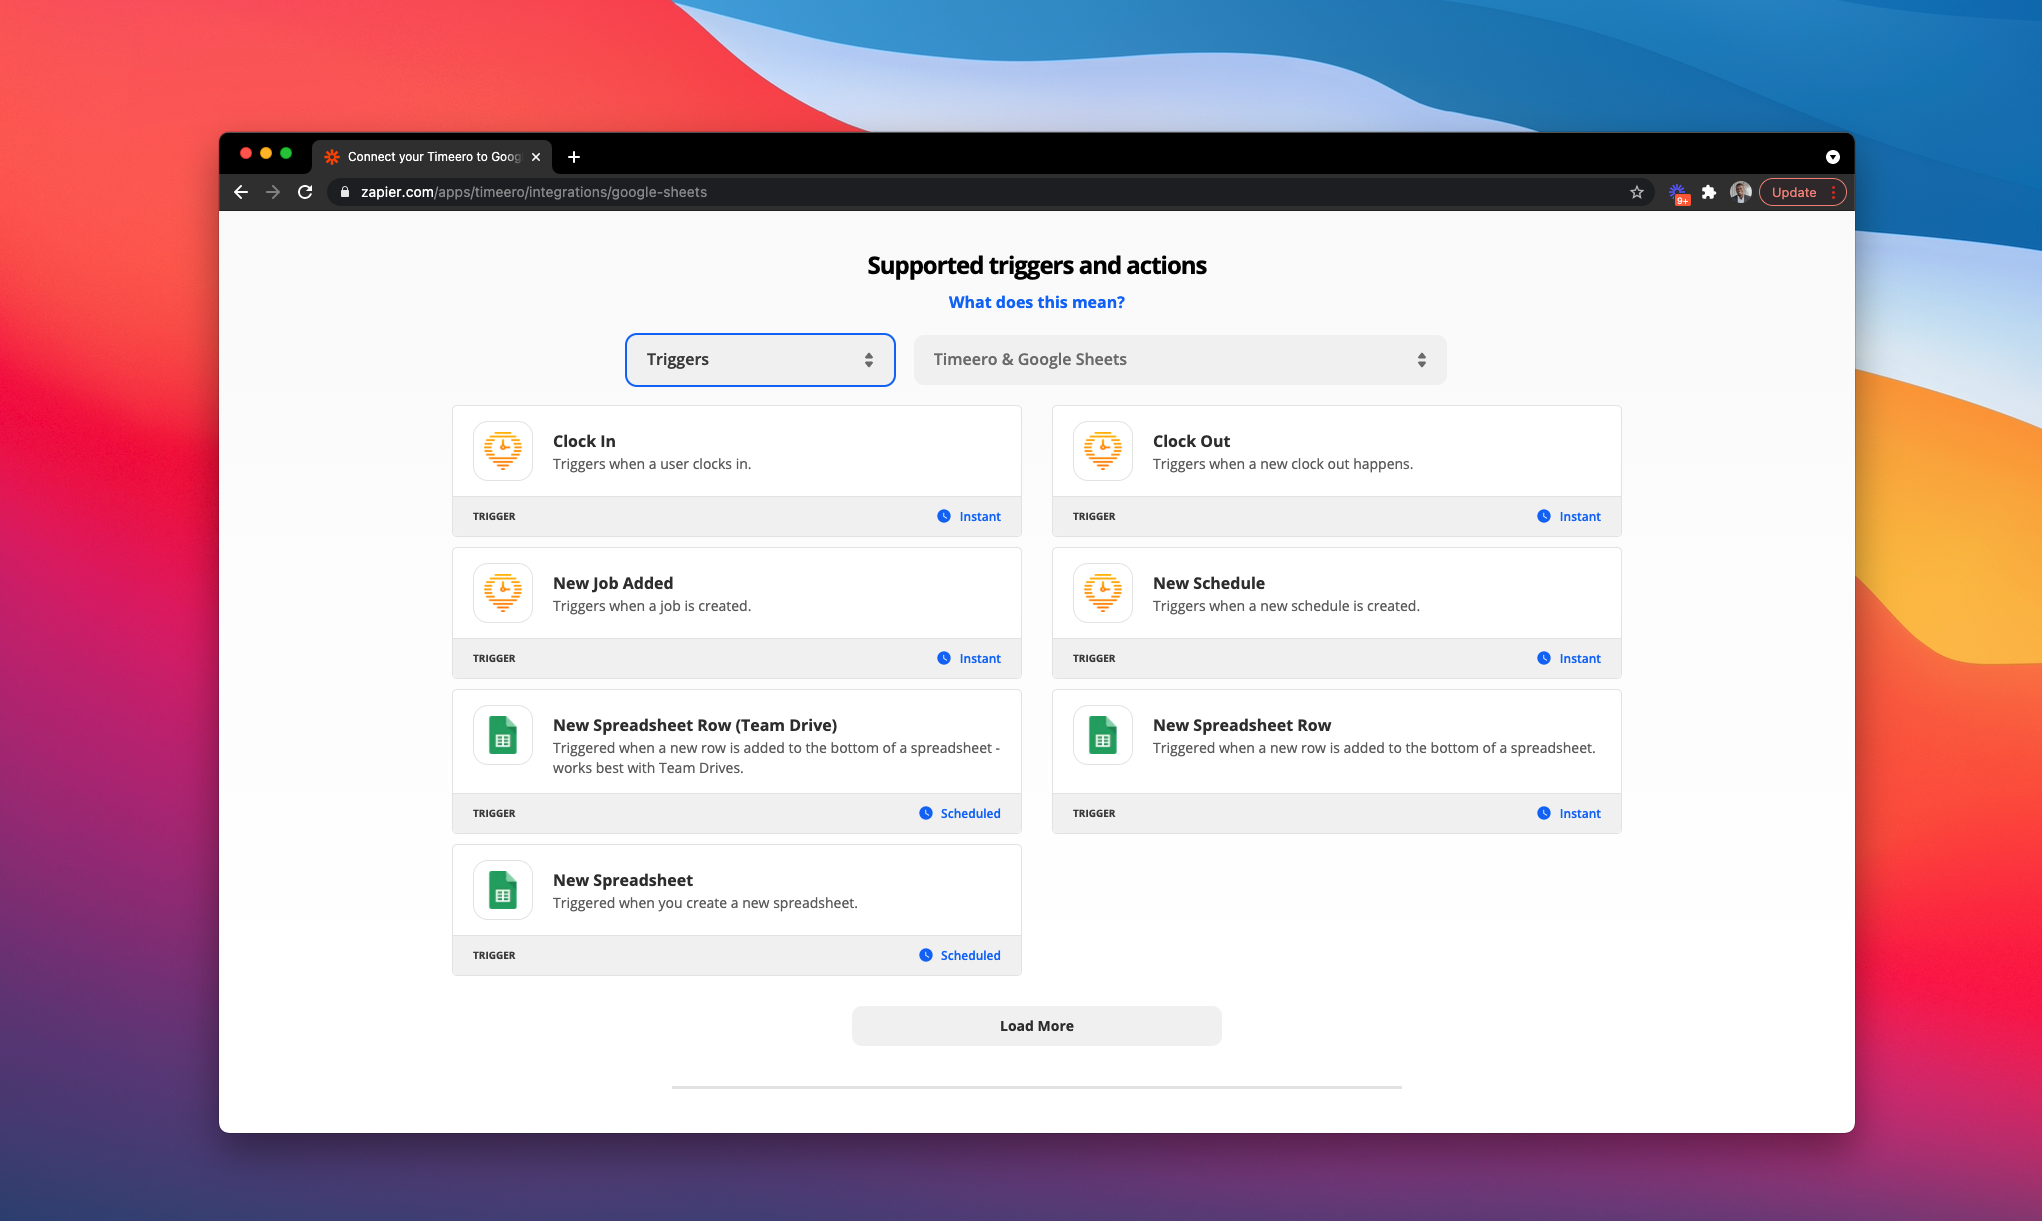Click the Timeero icon on Clock Out card
The width and height of the screenshot is (2042, 1221).
1103,451
